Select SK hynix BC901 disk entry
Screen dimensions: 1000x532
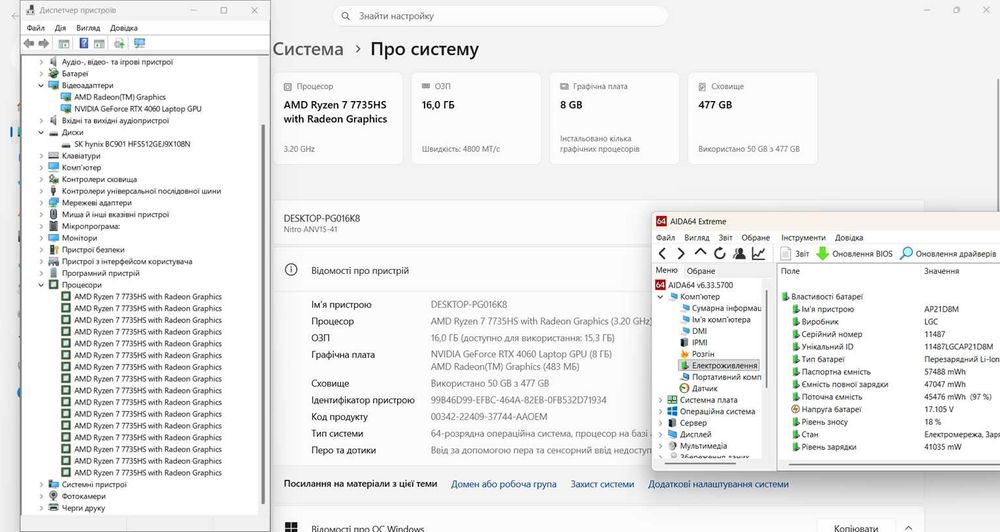pos(131,144)
